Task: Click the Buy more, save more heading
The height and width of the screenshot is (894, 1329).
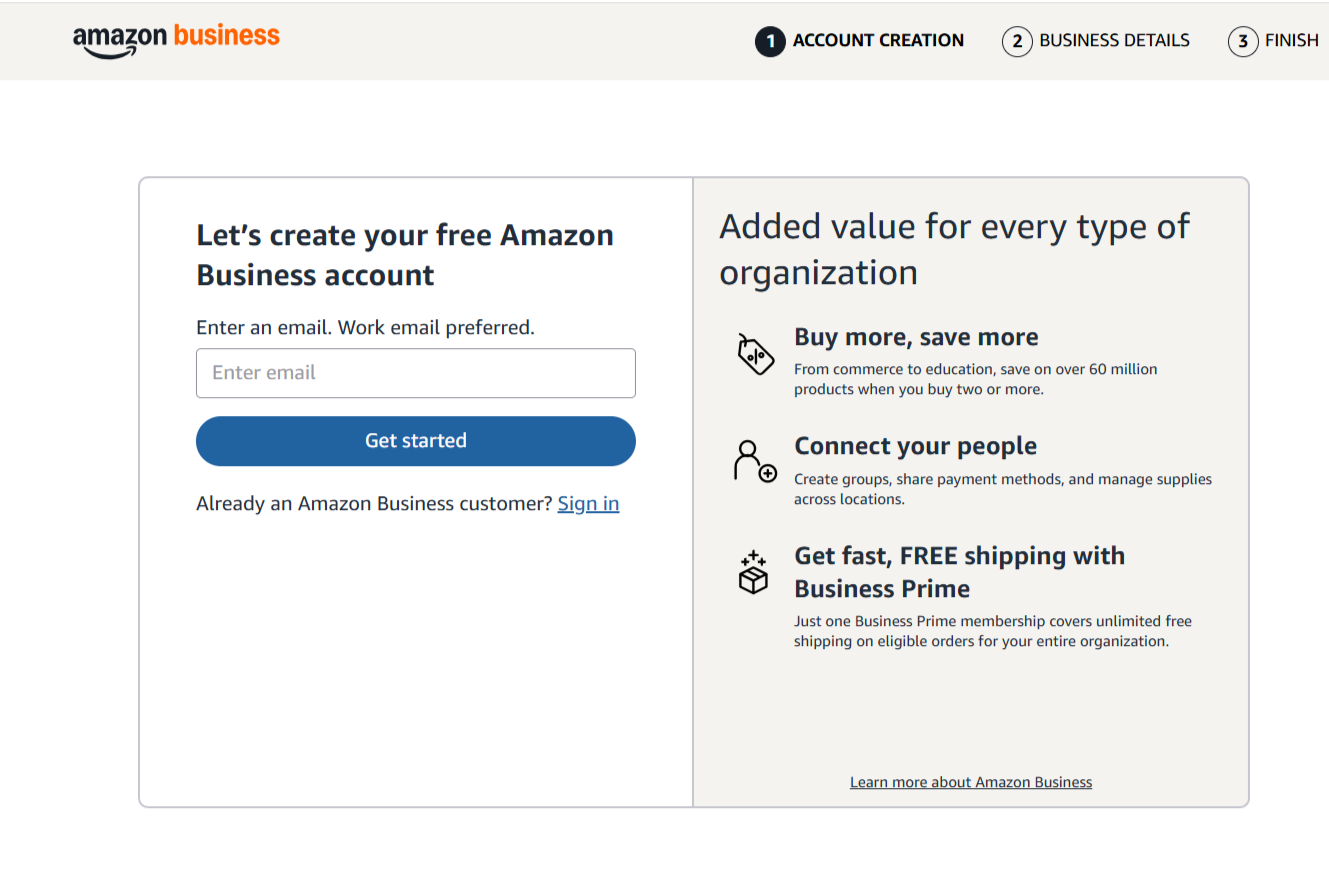Action: pyautogui.click(x=916, y=337)
